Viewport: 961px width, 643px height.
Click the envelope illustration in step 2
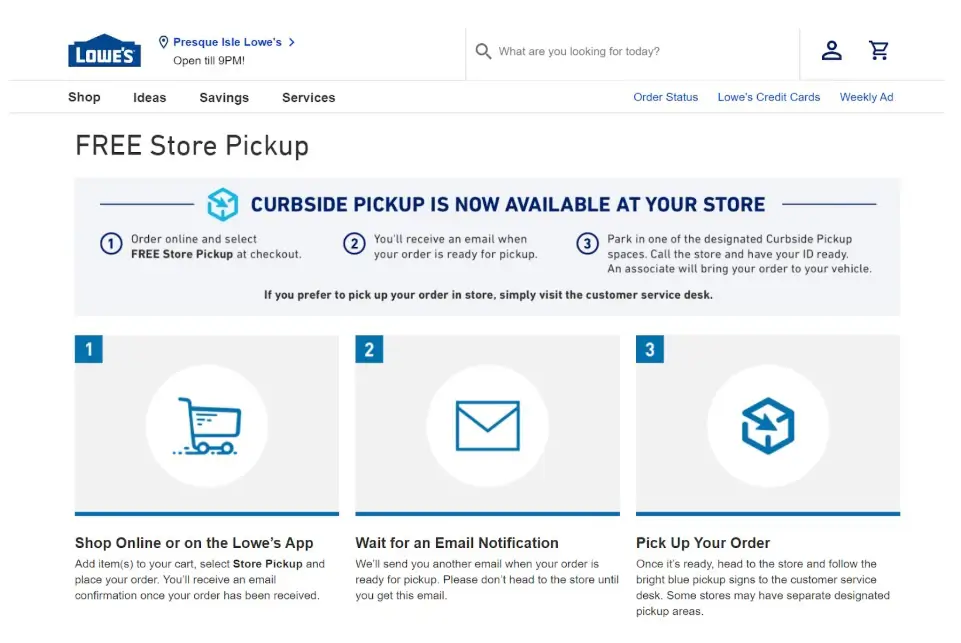(488, 426)
